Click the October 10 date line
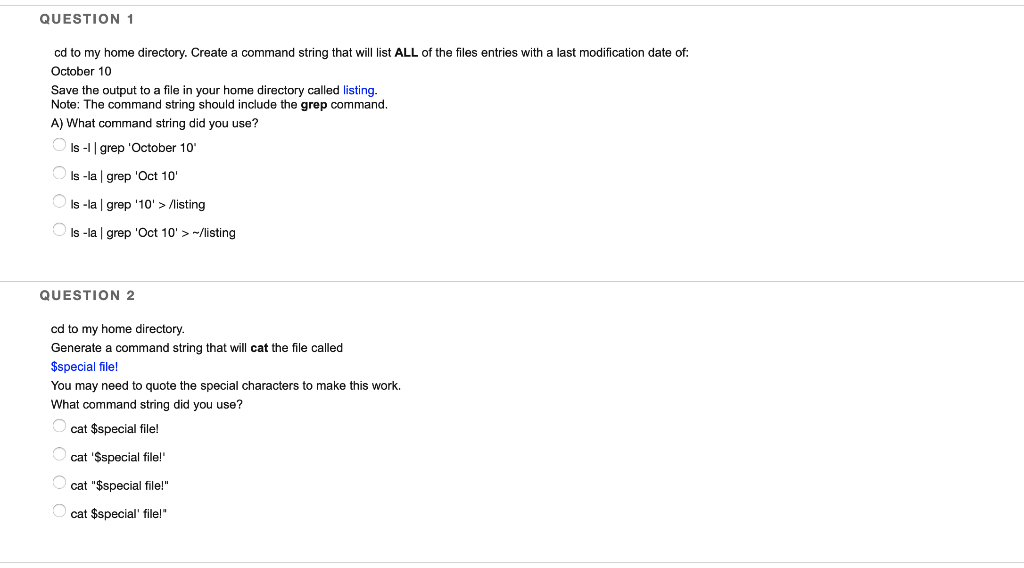The width and height of the screenshot is (1024, 568). (x=81, y=71)
